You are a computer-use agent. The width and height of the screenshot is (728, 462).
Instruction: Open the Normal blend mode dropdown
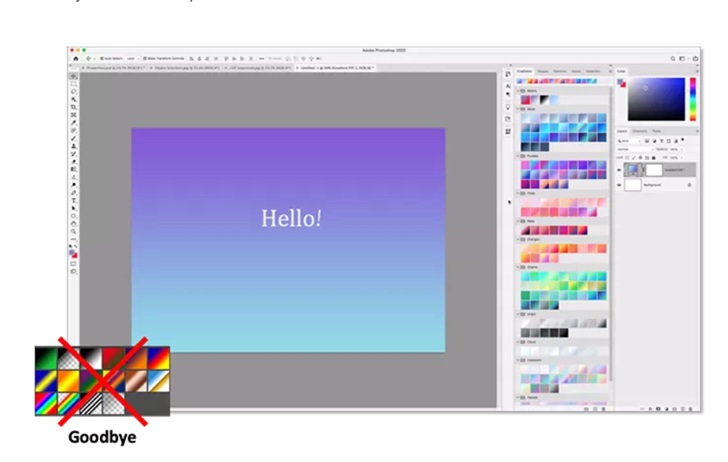(635, 150)
